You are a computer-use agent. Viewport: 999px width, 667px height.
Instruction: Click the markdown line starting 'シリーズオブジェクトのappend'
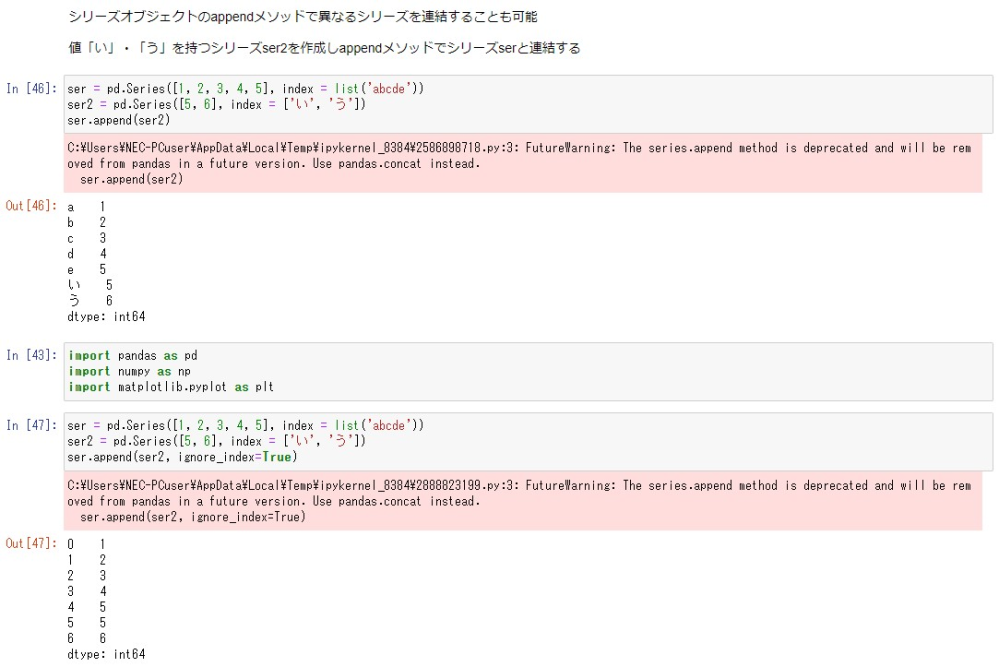303,17
